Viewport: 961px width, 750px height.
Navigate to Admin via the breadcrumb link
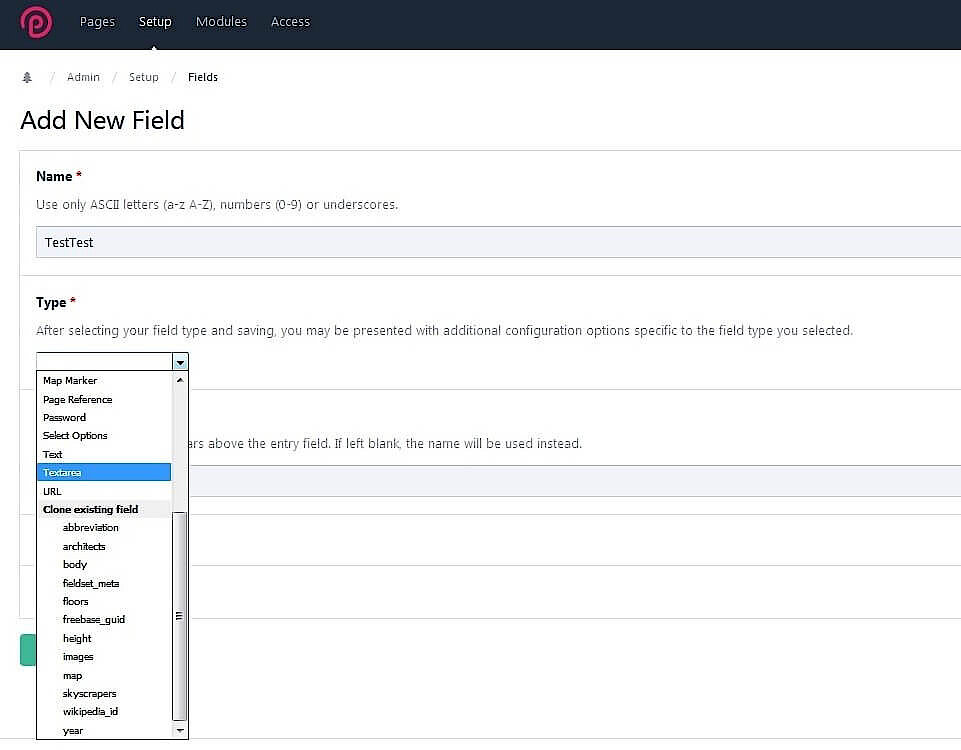83,77
